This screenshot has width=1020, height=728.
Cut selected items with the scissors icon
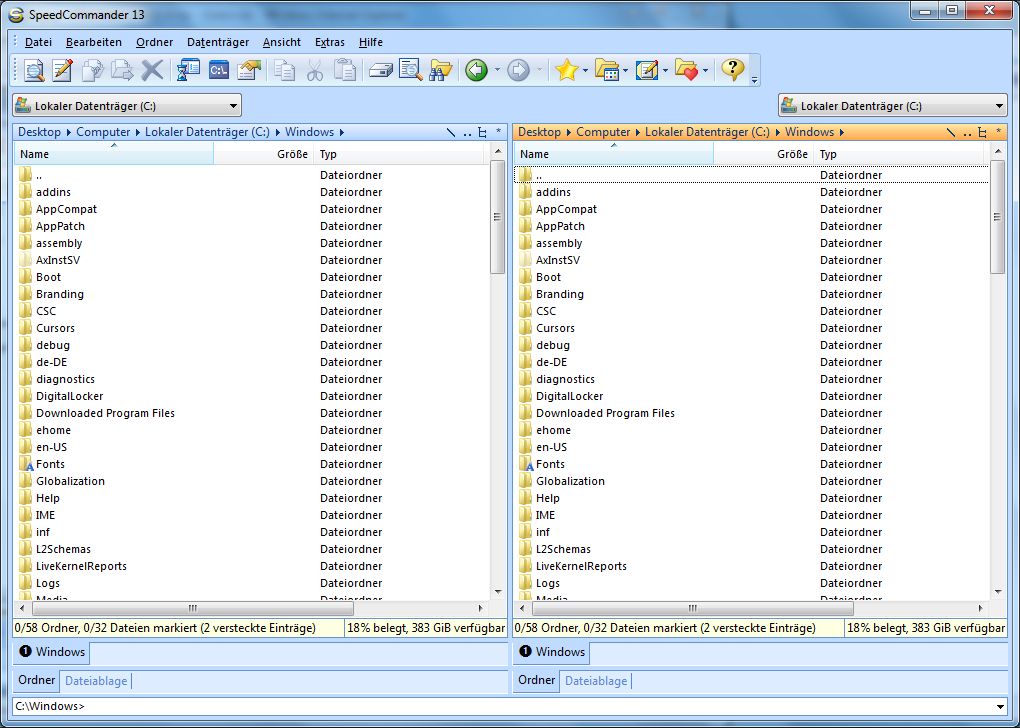coord(316,70)
